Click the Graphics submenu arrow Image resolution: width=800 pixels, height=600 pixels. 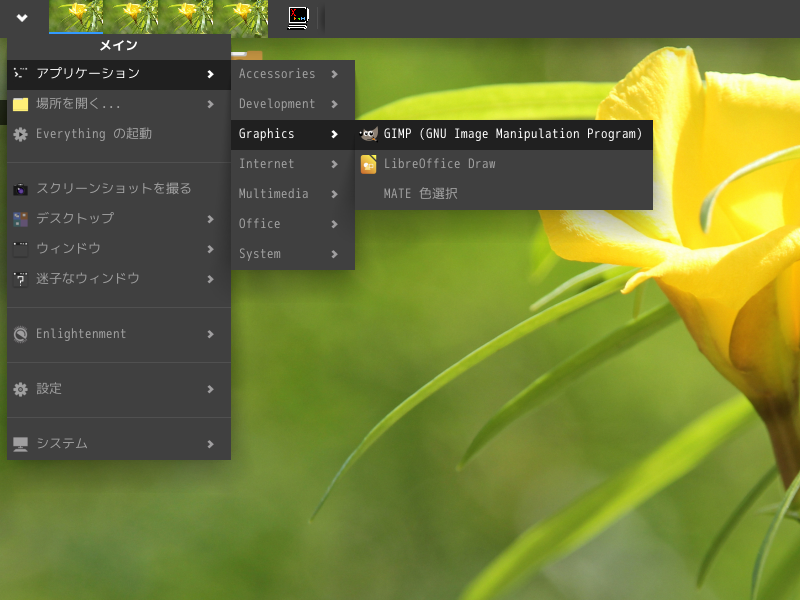coord(334,134)
